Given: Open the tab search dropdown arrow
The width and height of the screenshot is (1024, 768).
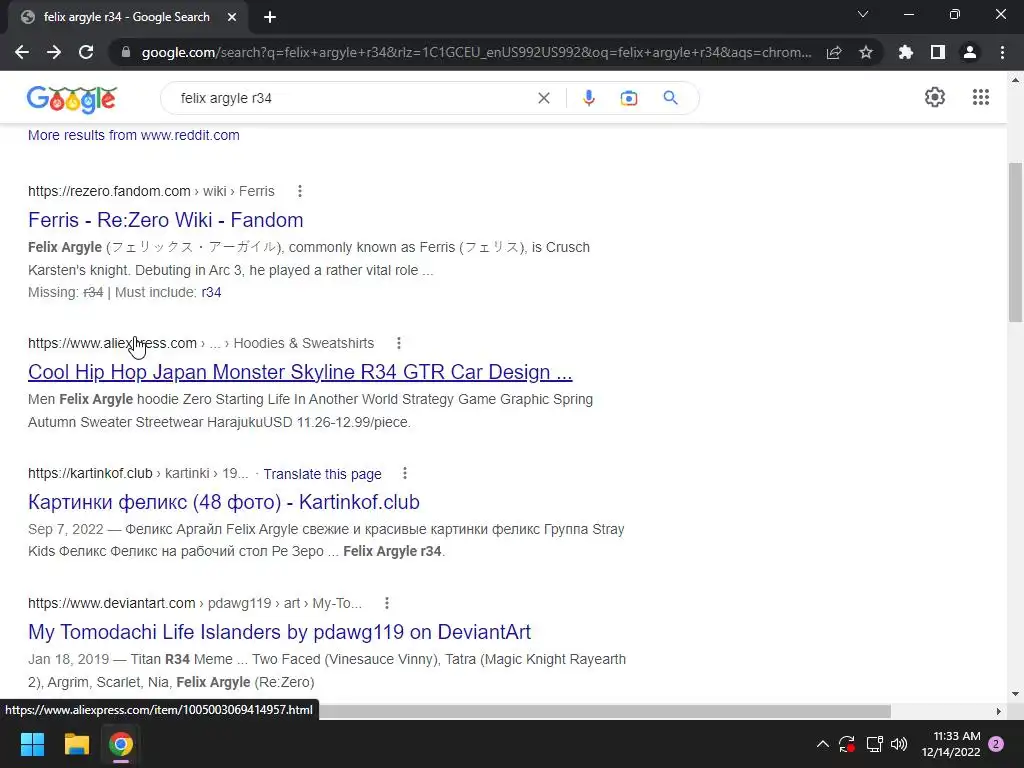Looking at the screenshot, I should (863, 14).
